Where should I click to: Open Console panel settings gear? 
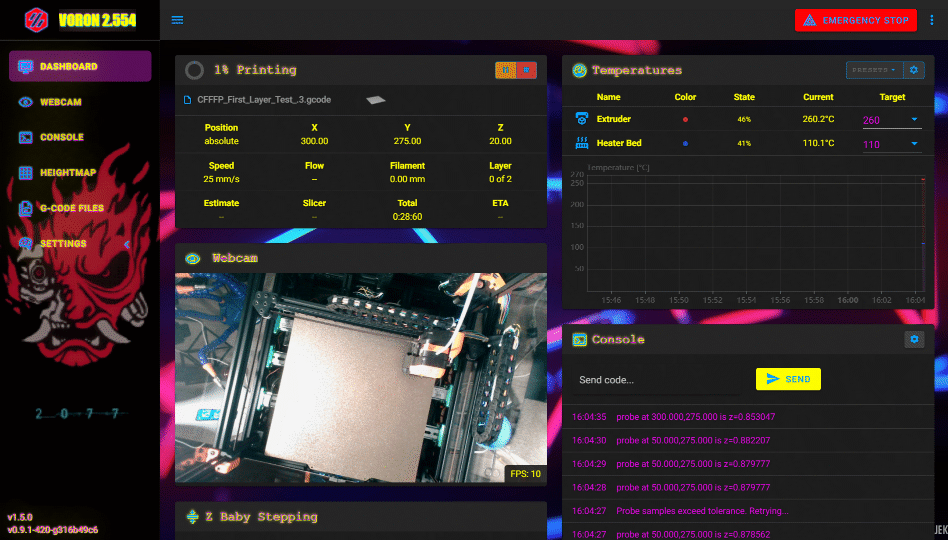pos(914,340)
